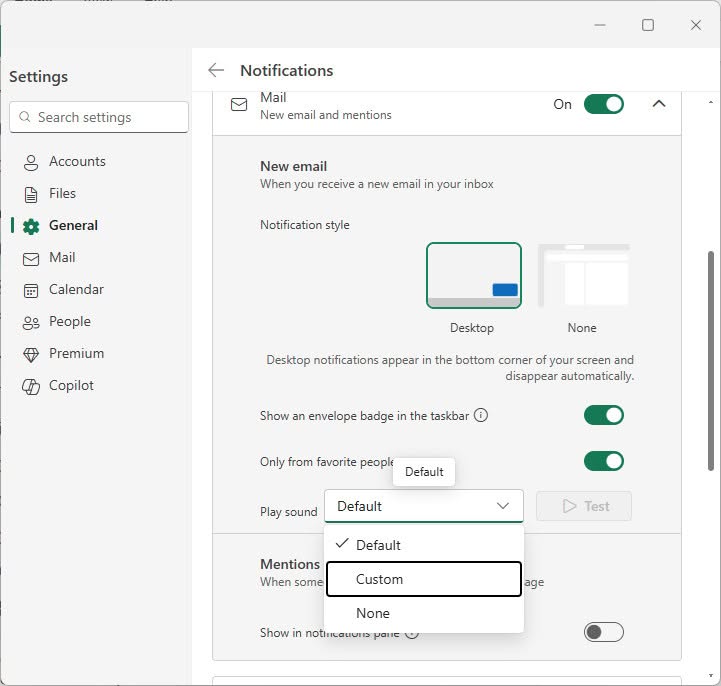
Task: Turn off Mail notifications toggle
Action: coord(604,104)
